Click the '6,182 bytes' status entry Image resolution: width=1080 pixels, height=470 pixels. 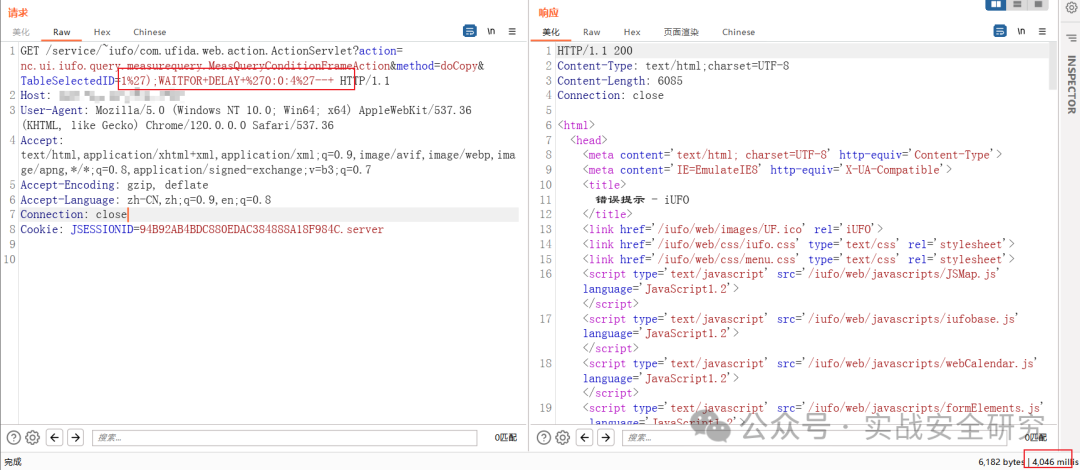click(x=1000, y=461)
